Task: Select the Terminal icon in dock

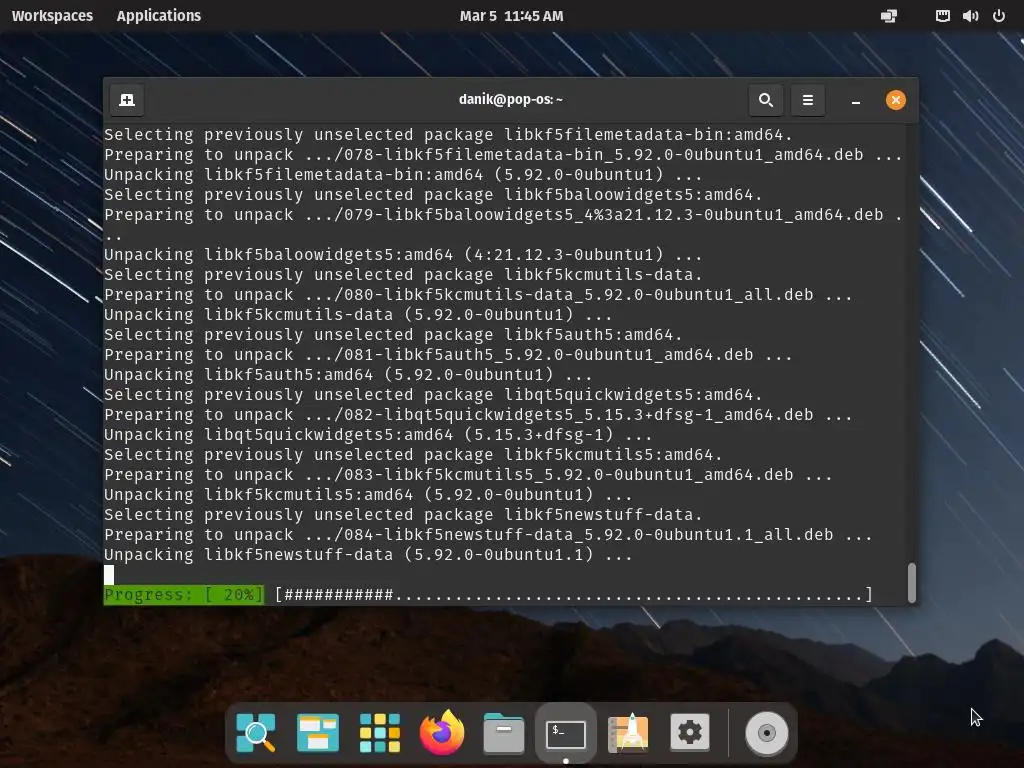Action: pyautogui.click(x=566, y=734)
